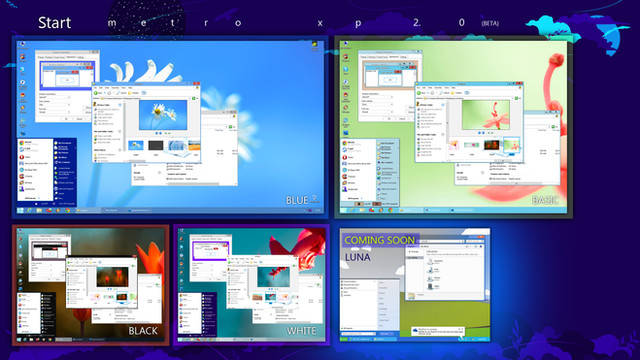Open the folder icon on BASIC taskbar
The image size is (640, 360).
pyautogui.click(x=362, y=210)
